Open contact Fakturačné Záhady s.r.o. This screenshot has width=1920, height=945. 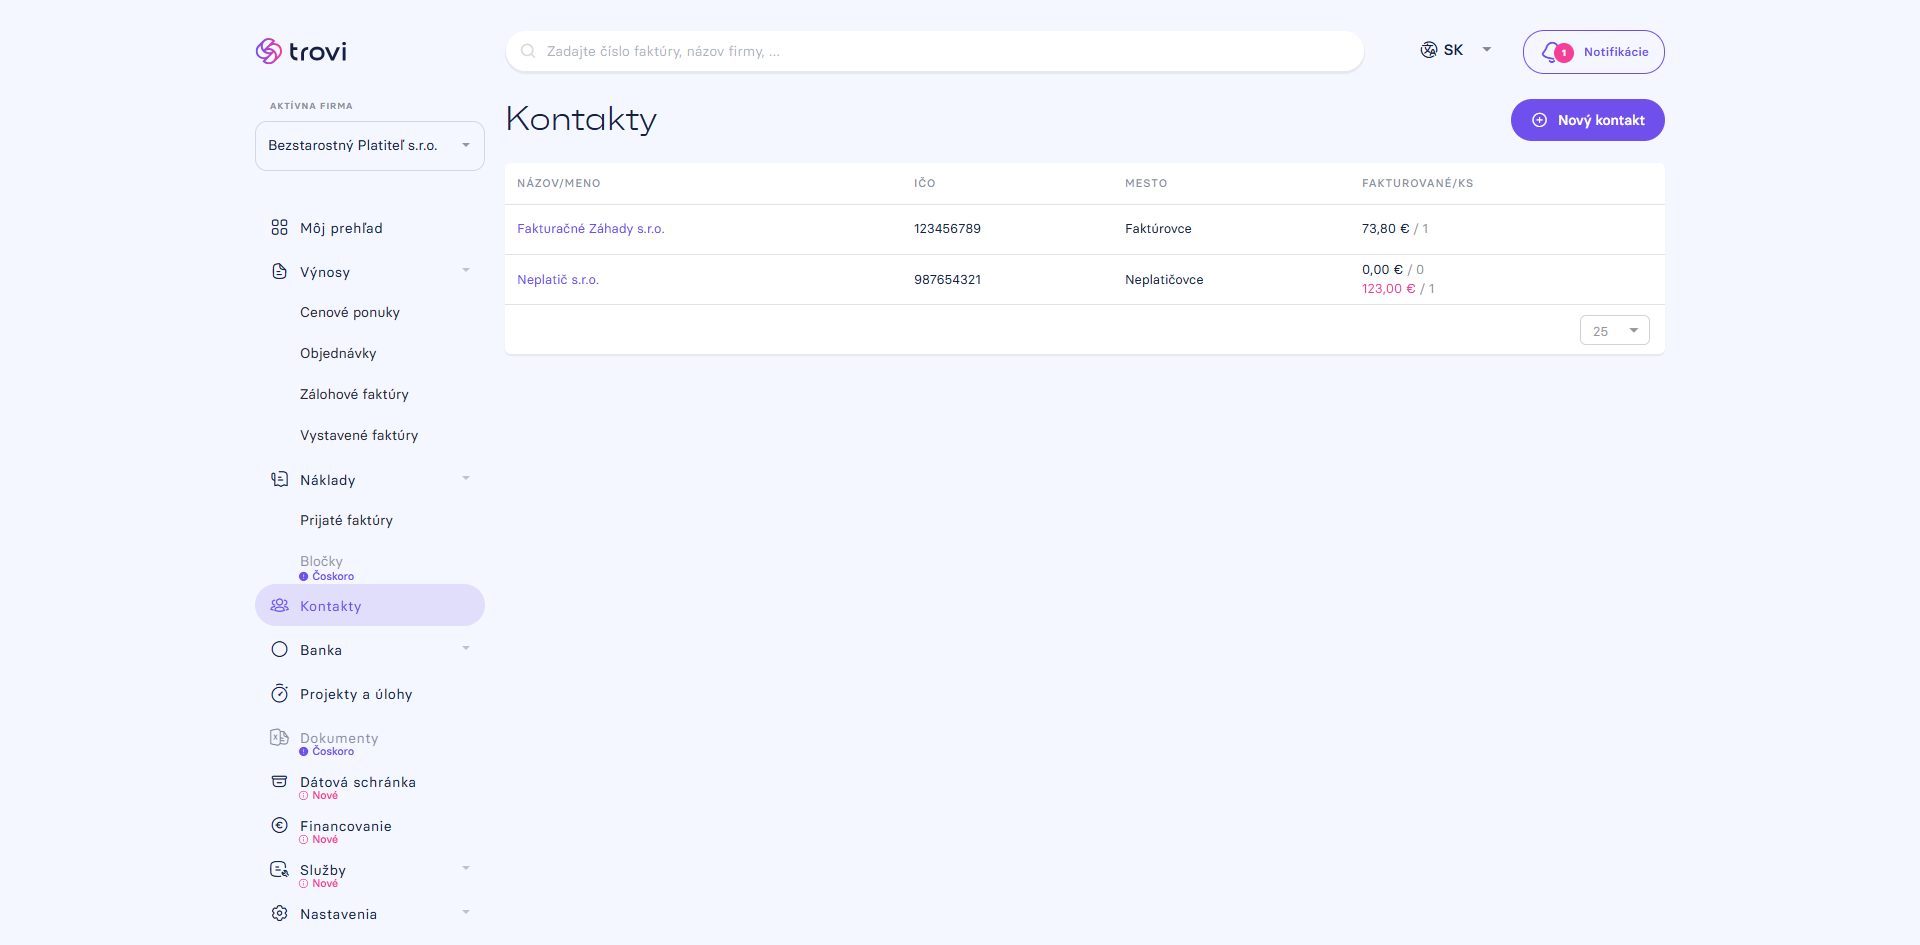click(x=590, y=229)
